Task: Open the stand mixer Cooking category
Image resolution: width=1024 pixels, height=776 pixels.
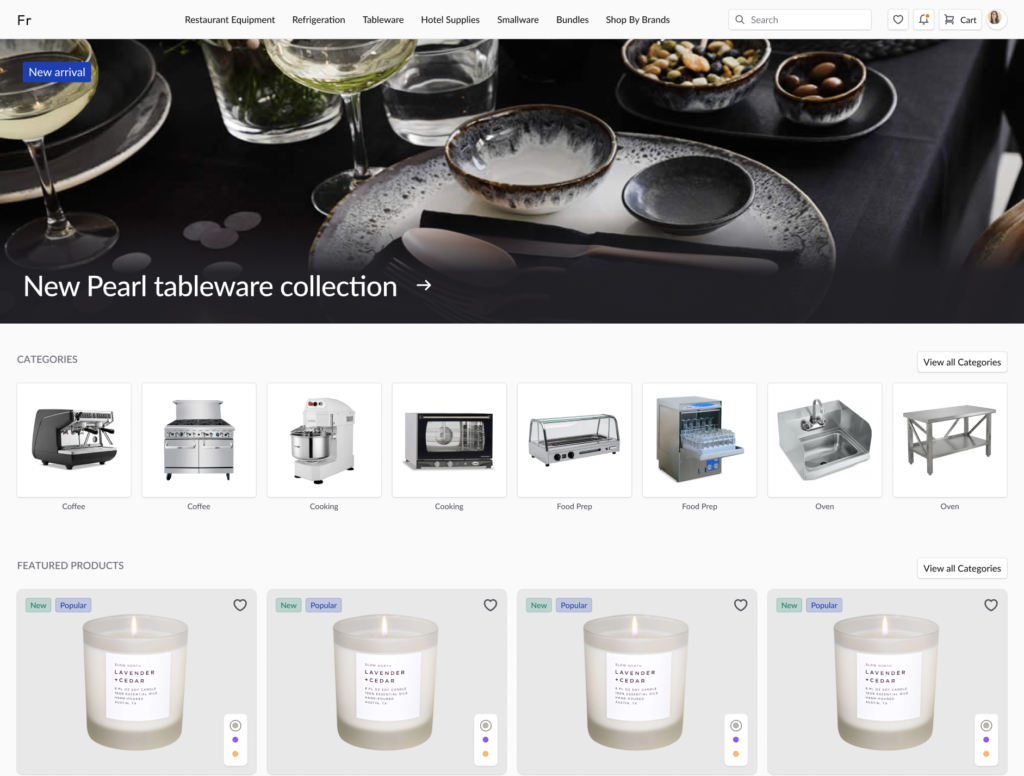Action: coord(324,440)
